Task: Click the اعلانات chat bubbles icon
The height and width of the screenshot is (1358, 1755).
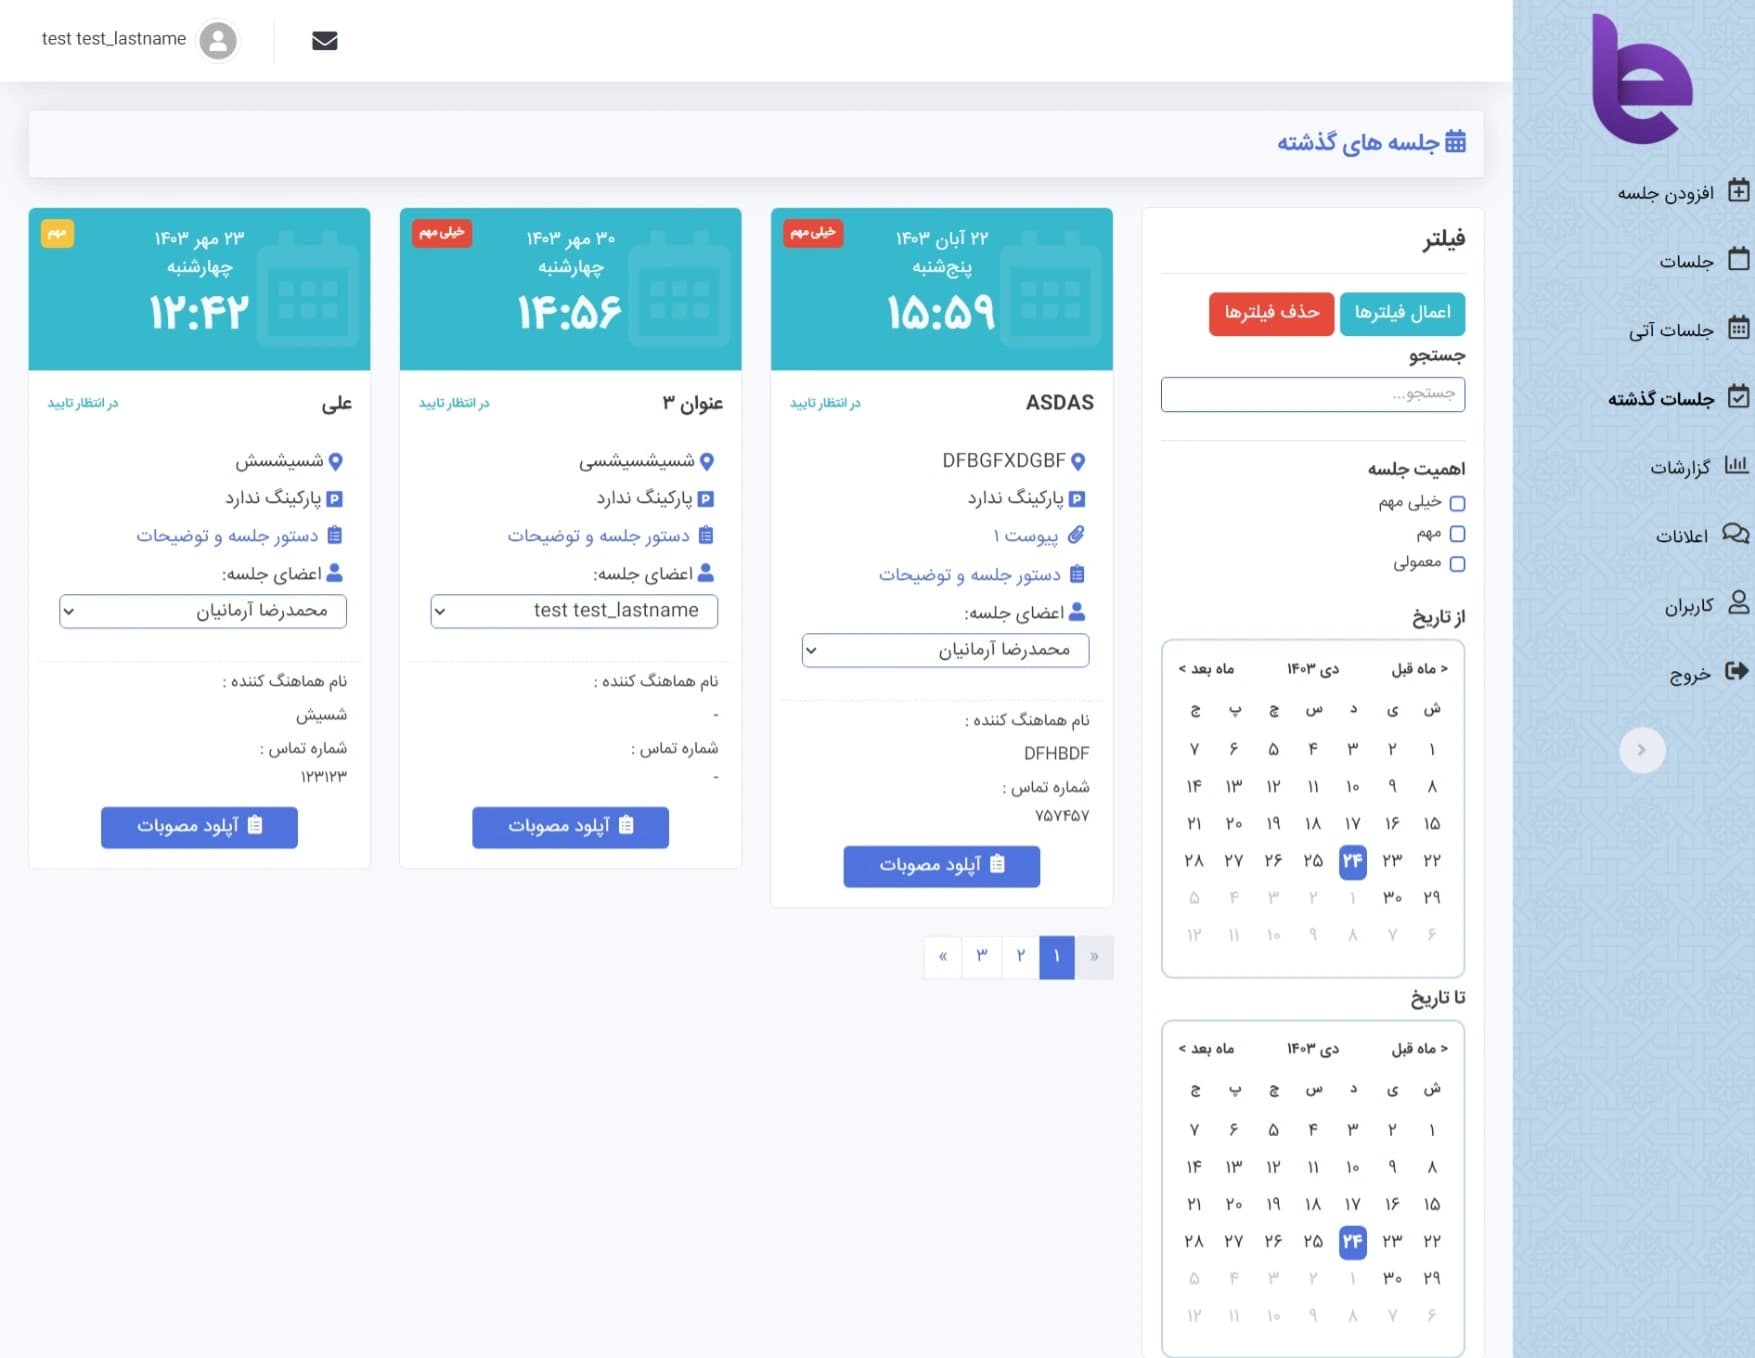Action: click(1736, 535)
